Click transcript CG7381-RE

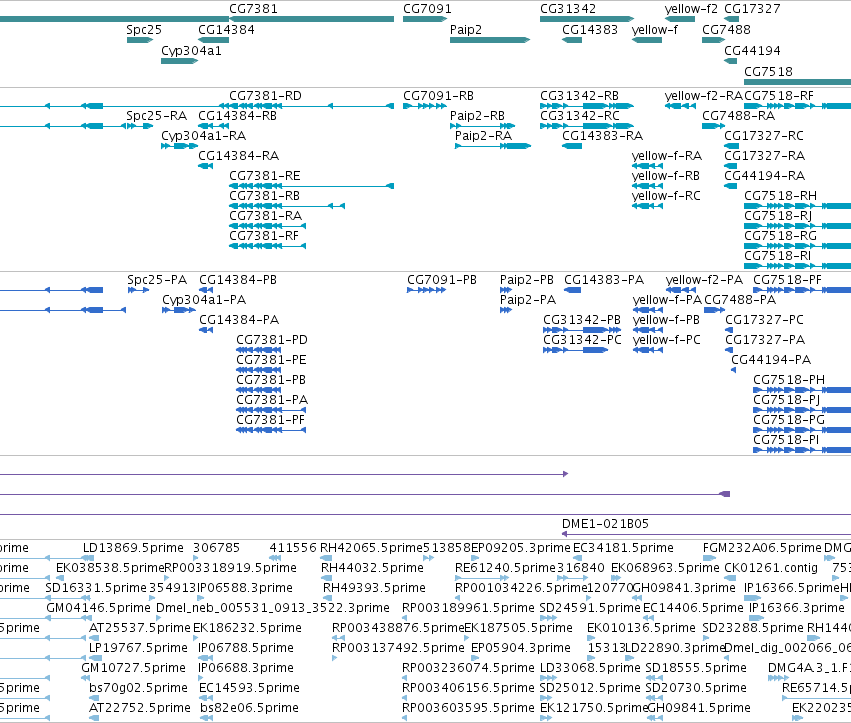pyautogui.click(x=312, y=186)
